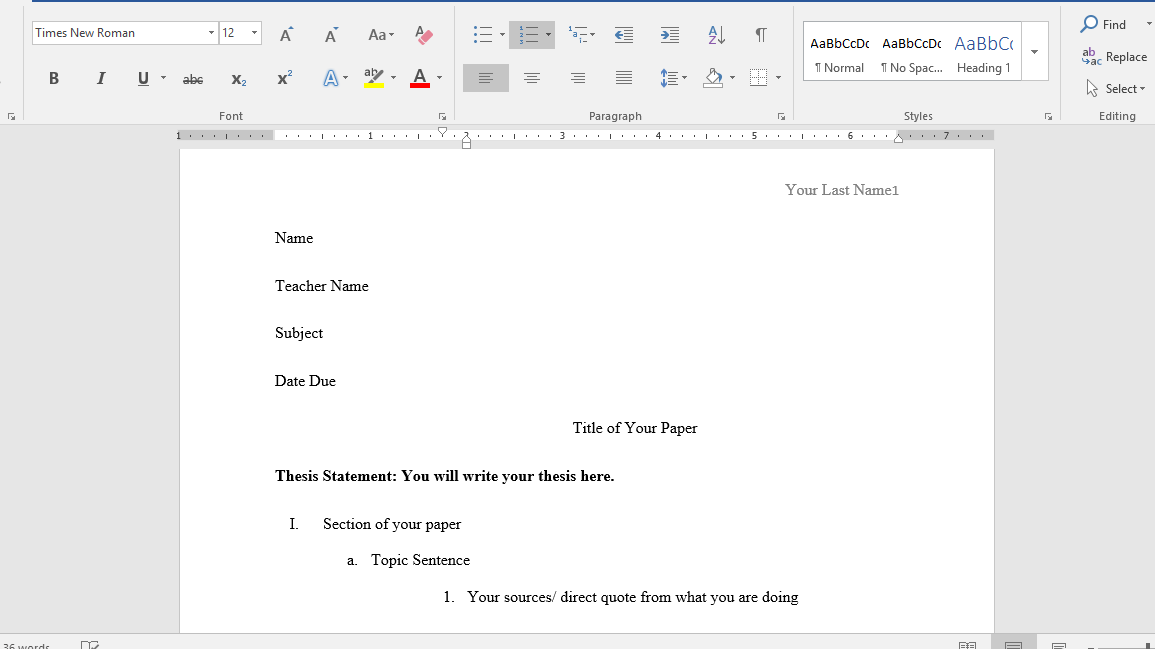1155x649 pixels.
Task: Open the font name dropdown
Action: (x=211, y=32)
